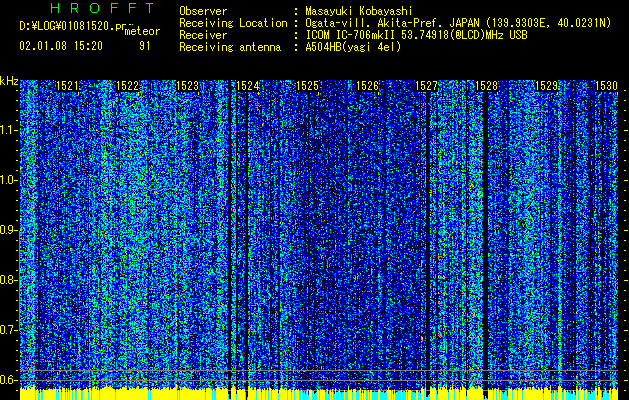Click location text Ogata-vill. Akita-Pref. JAPAN
This screenshot has width=629, height=400.
coord(392,23)
